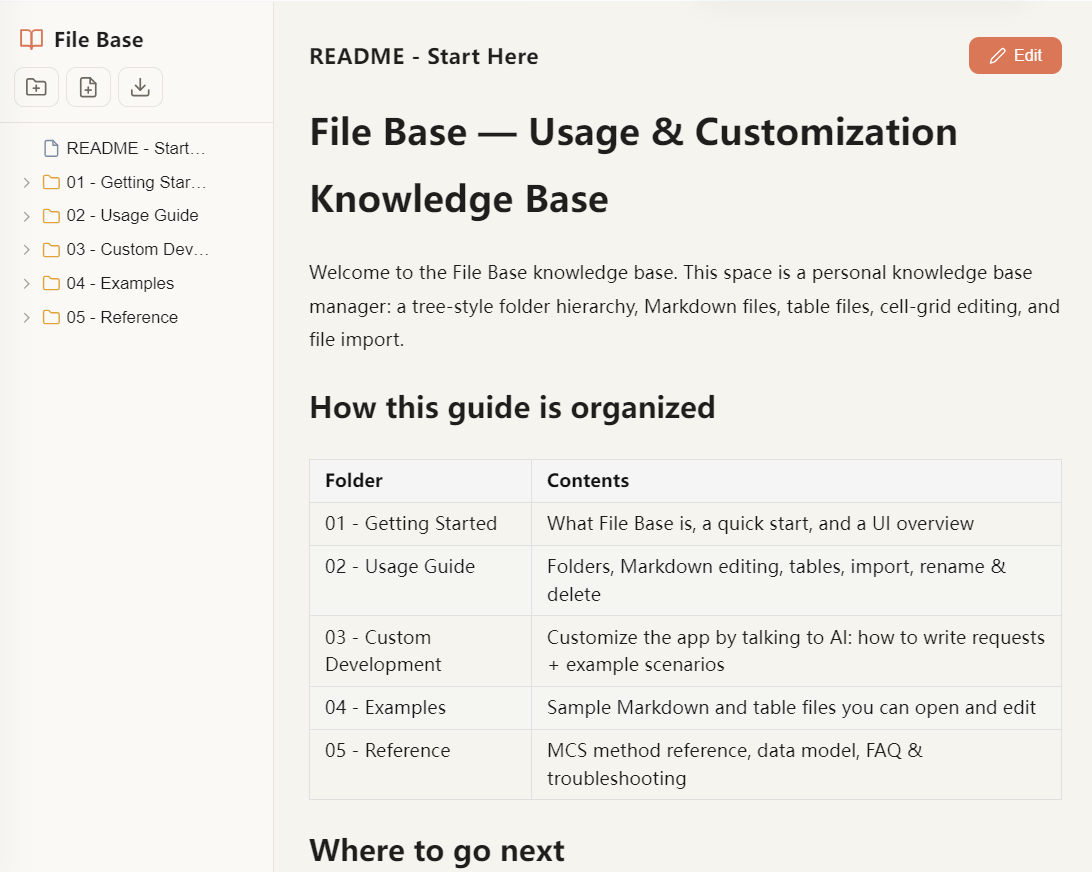
Task: Click the Welcome to the File Base paragraph
Action: (x=685, y=306)
